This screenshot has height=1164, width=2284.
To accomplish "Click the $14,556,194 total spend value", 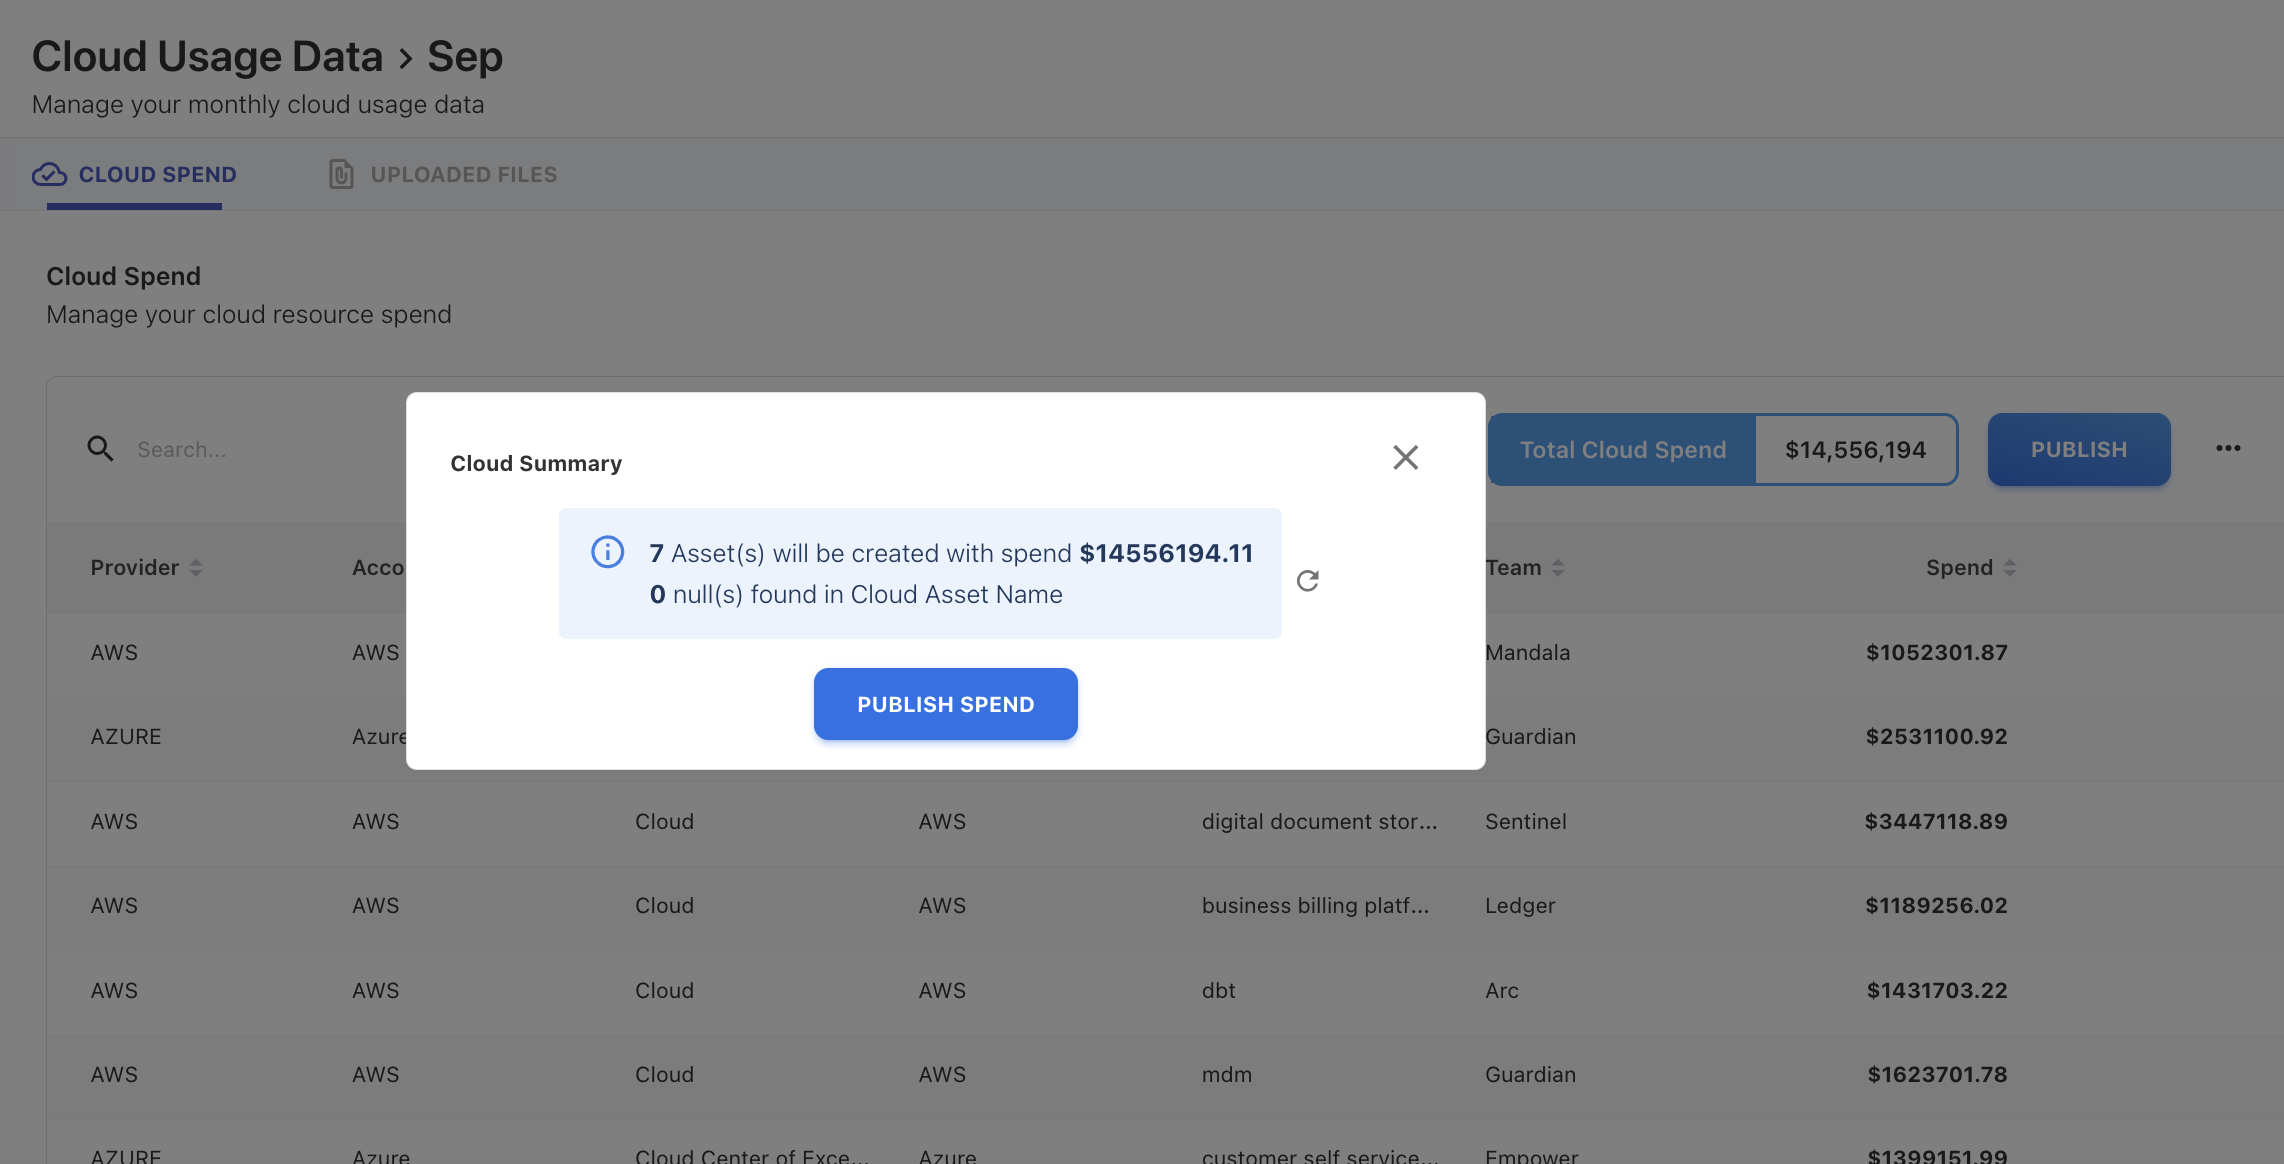I will pyautogui.click(x=1855, y=450).
